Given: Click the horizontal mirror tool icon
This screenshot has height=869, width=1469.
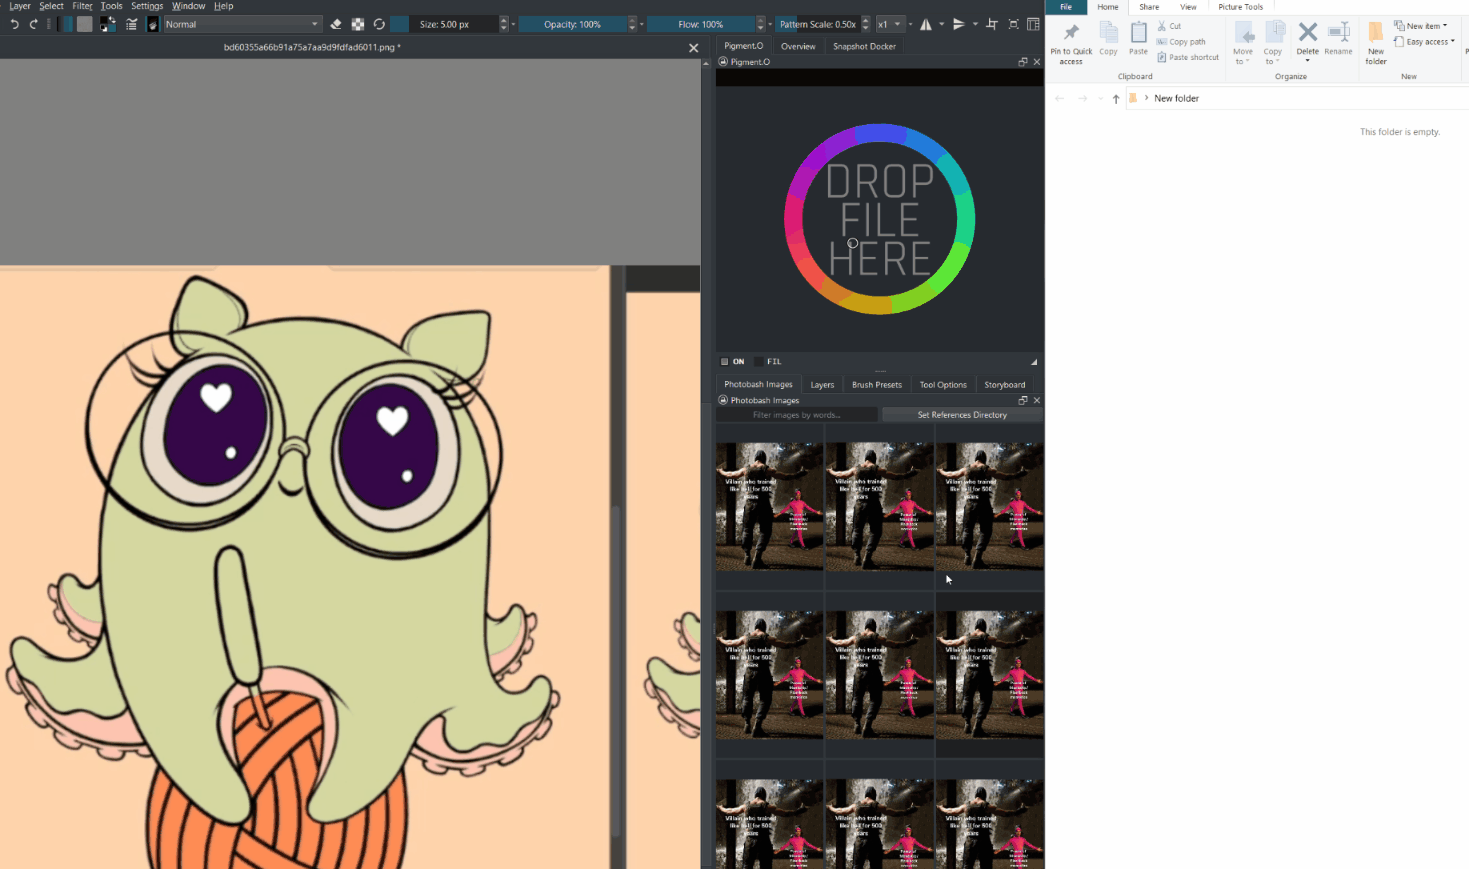Looking at the screenshot, I should (926, 24).
